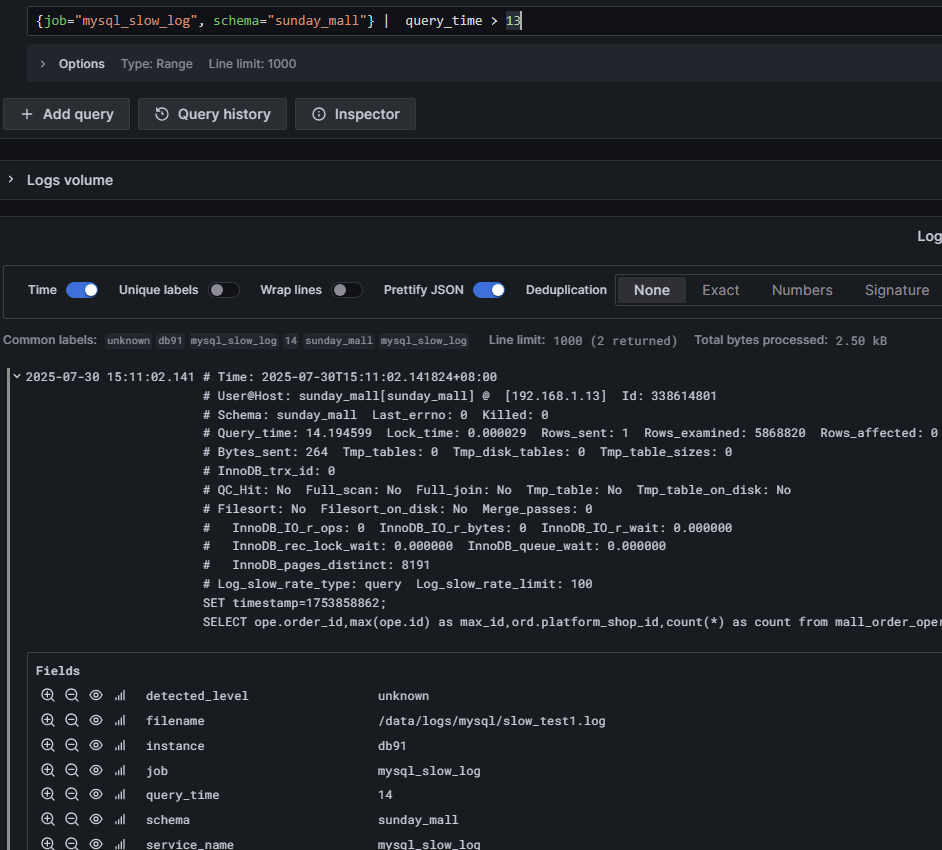Filter for value on job row
Viewport: 942px width, 850px height.
click(47, 770)
